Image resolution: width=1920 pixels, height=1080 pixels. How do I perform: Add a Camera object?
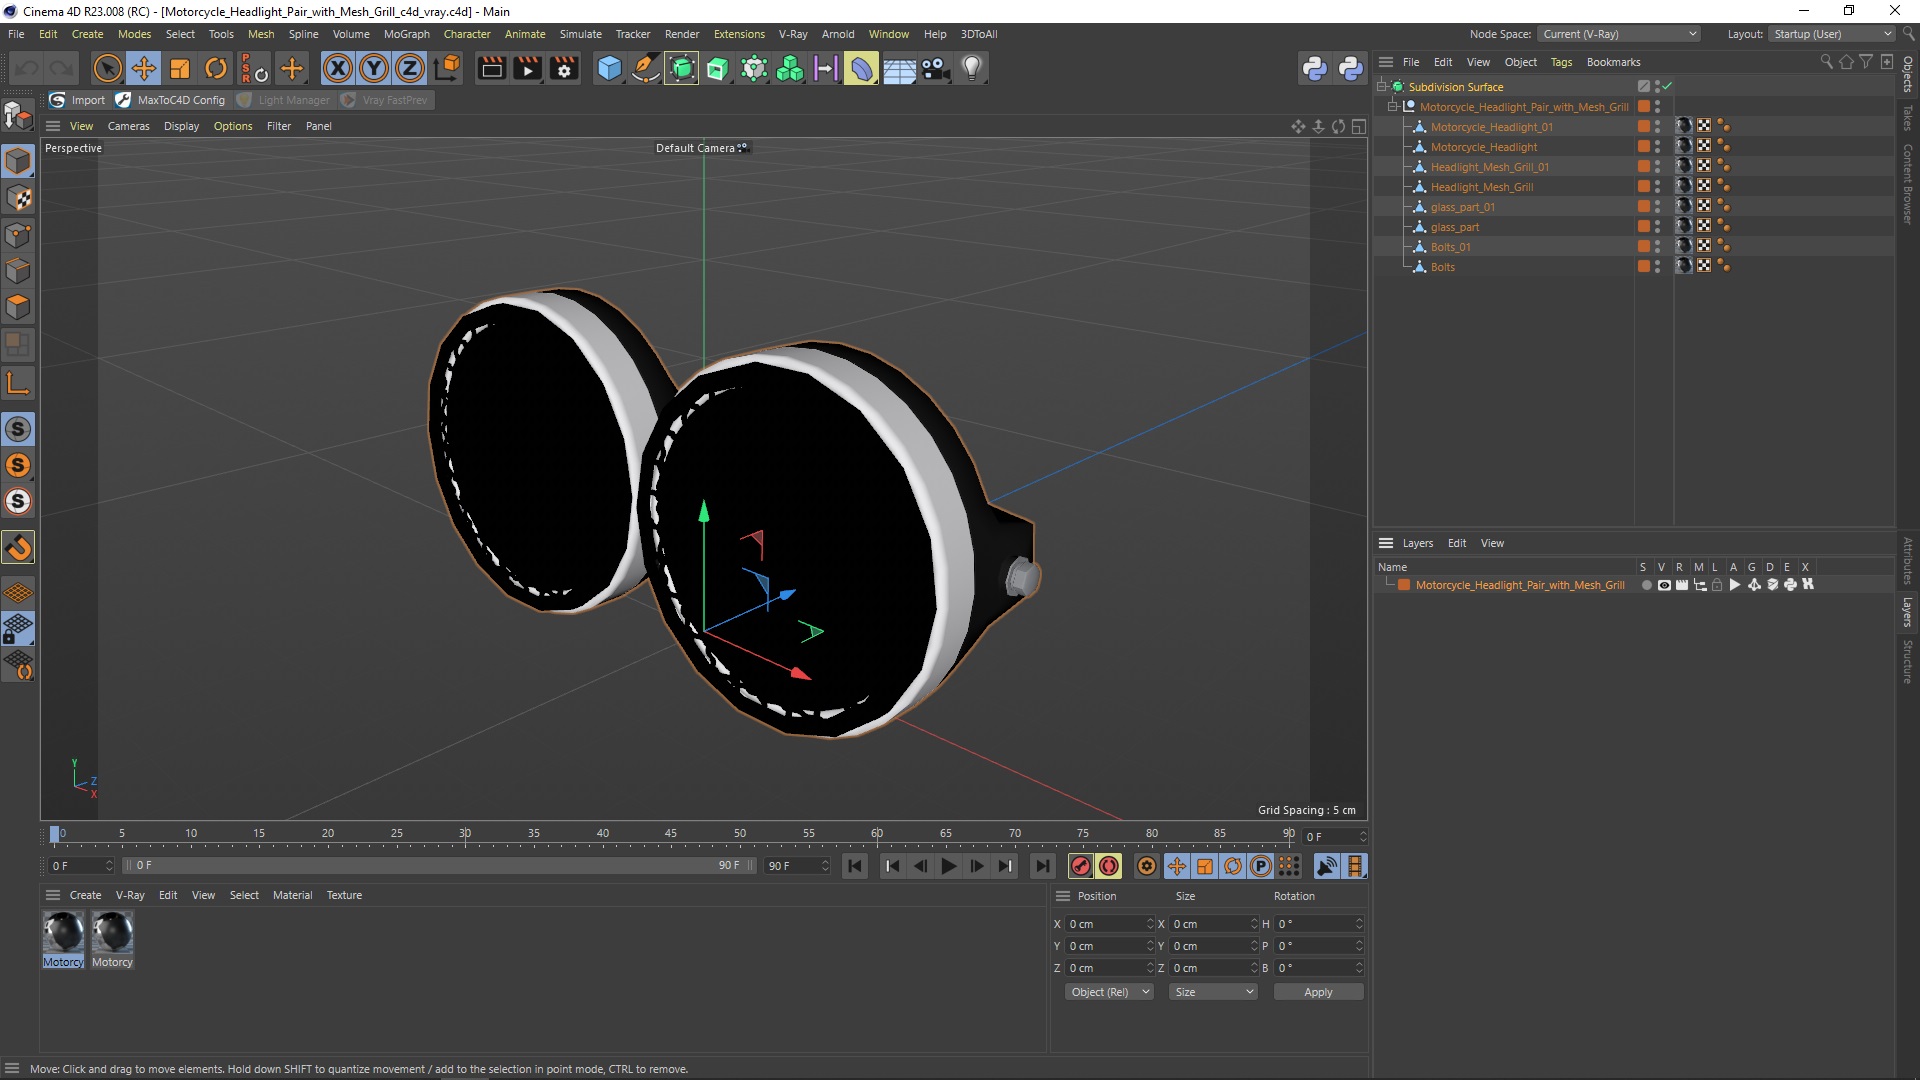click(935, 68)
